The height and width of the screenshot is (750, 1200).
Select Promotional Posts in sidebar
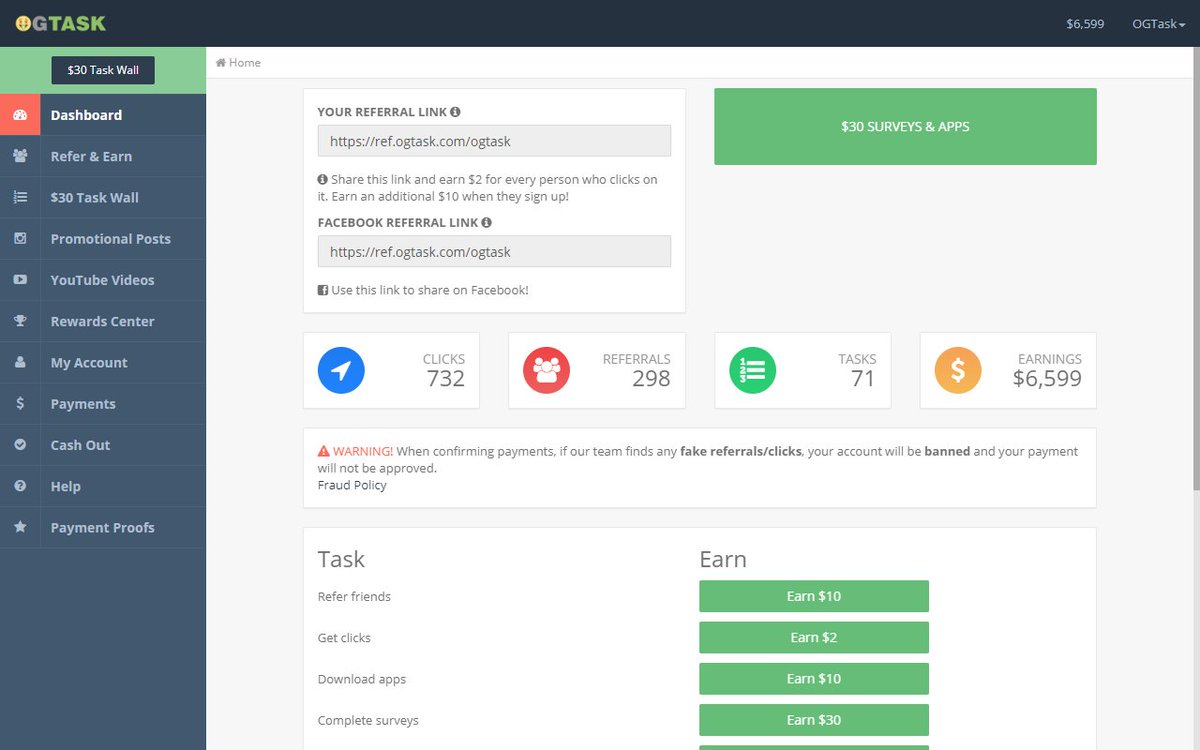coord(103,238)
